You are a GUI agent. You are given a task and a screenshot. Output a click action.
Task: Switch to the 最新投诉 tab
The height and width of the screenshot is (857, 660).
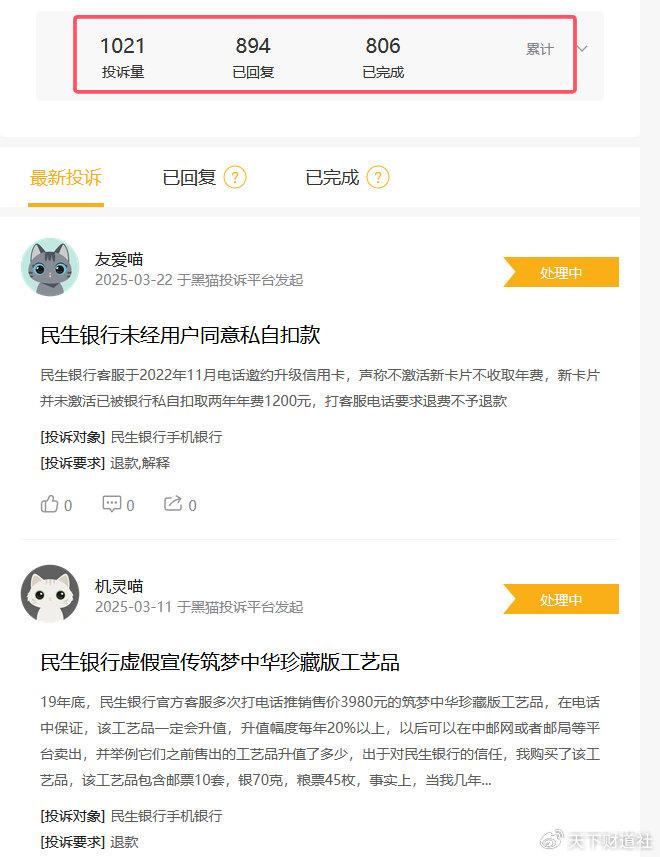(66, 178)
